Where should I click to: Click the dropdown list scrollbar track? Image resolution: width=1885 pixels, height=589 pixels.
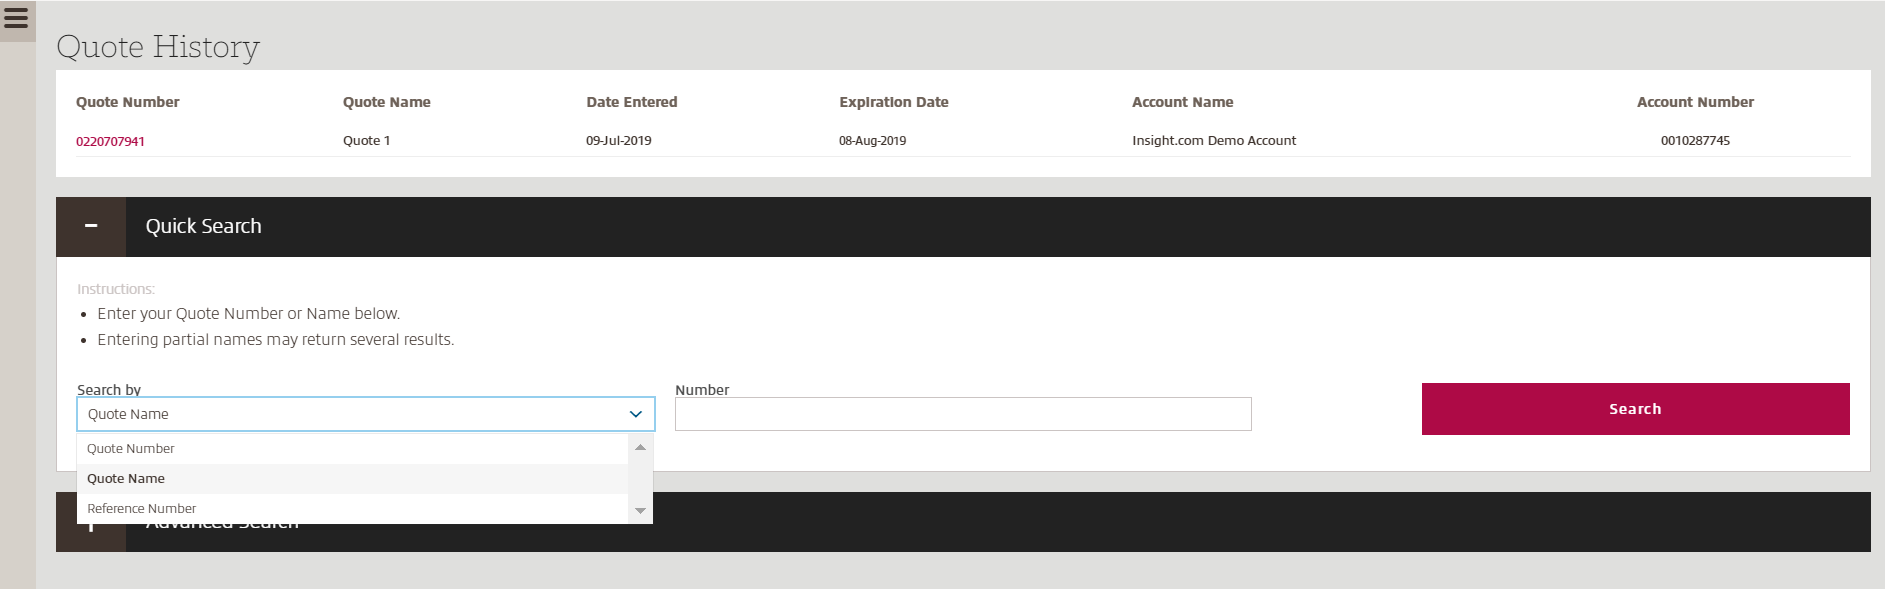point(640,480)
